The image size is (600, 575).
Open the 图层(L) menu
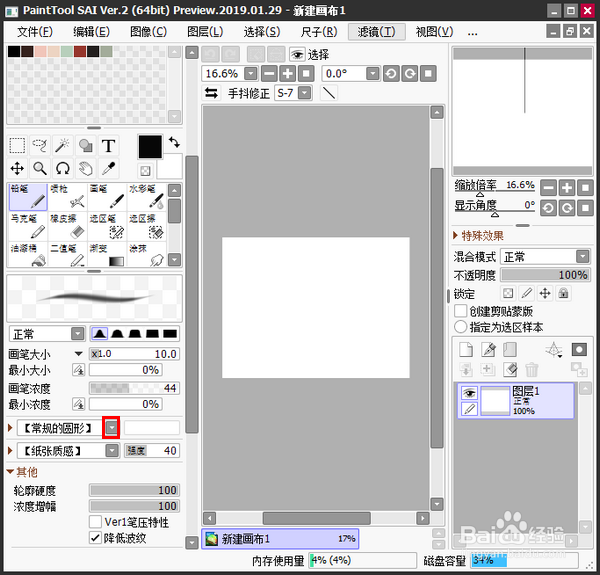205,32
